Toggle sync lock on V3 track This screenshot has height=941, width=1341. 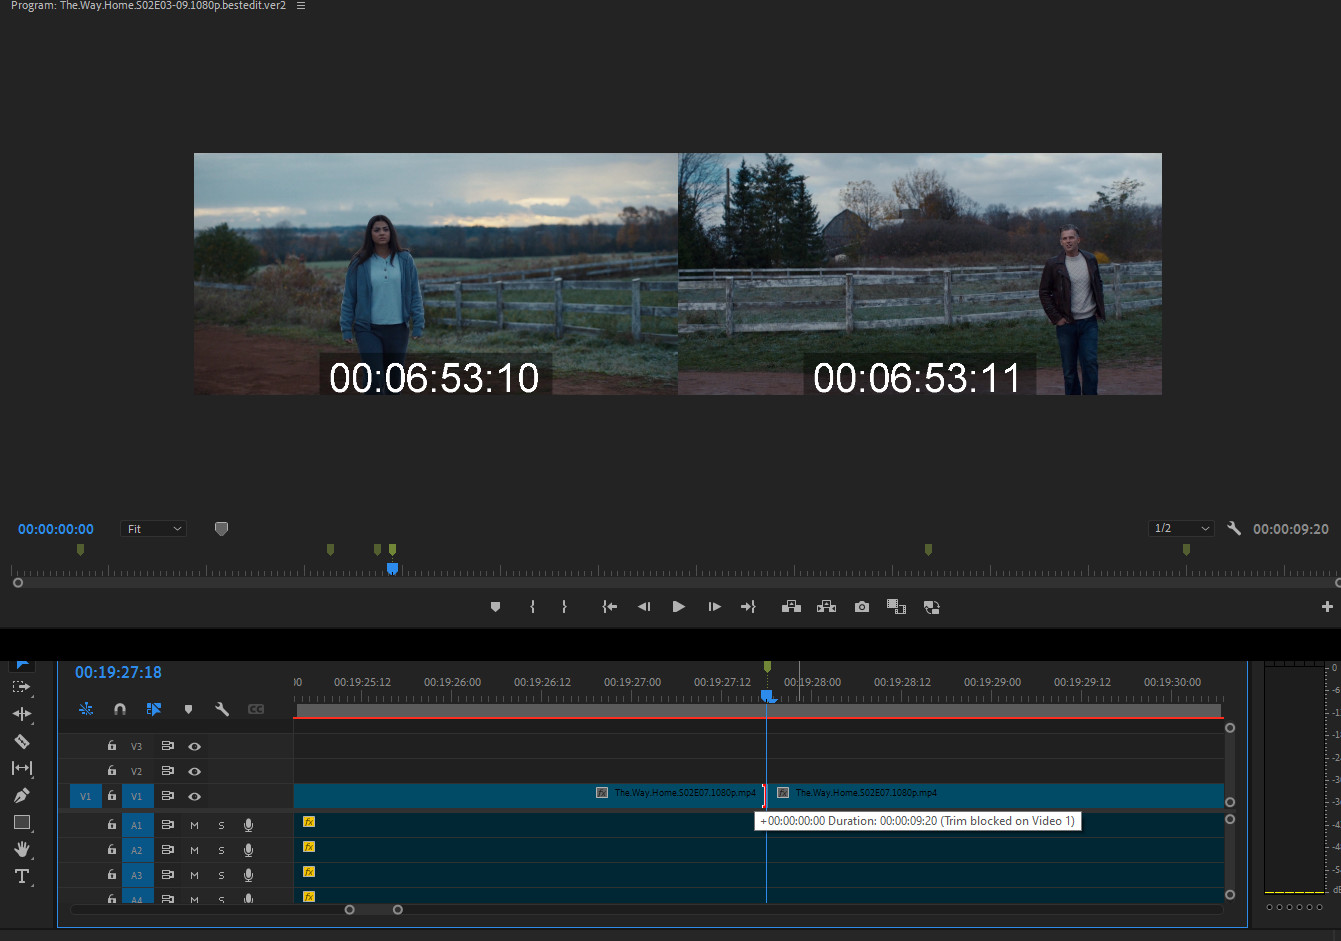[167, 746]
